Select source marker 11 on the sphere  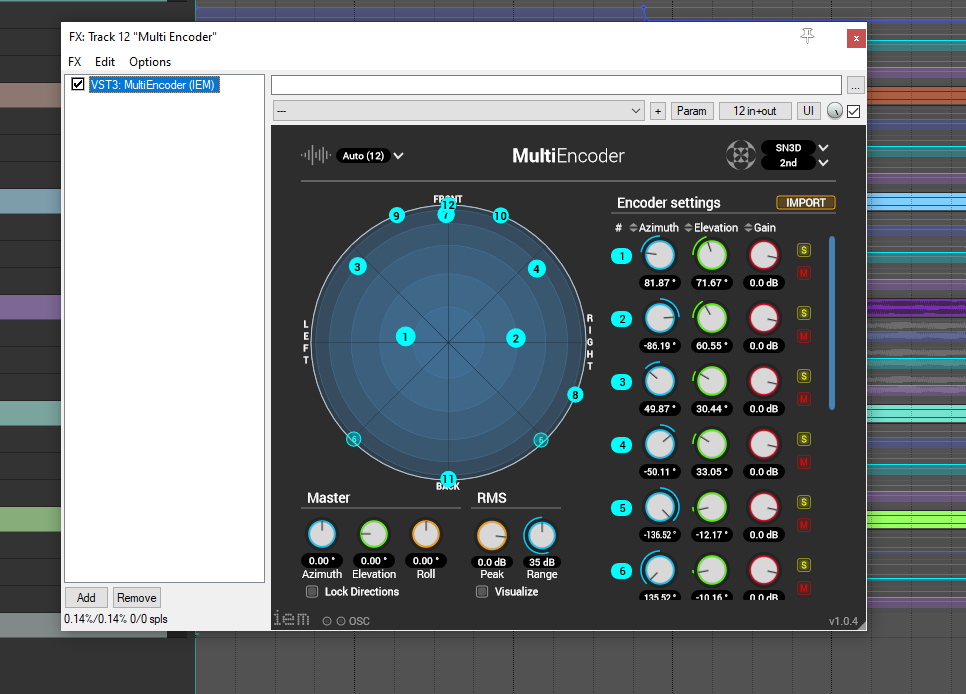(448, 478)
